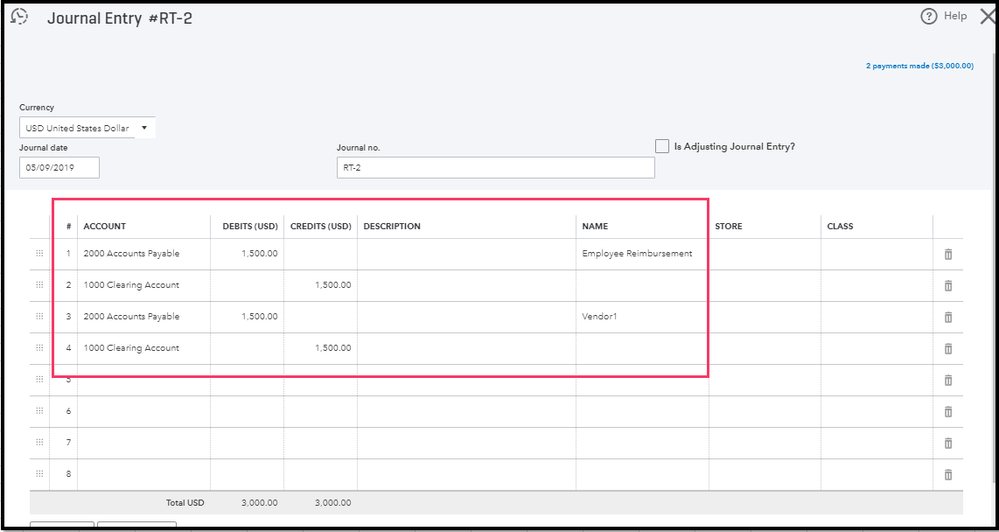
Task: Delete journal line 4 with trash icon
Action: pos(948,348)
